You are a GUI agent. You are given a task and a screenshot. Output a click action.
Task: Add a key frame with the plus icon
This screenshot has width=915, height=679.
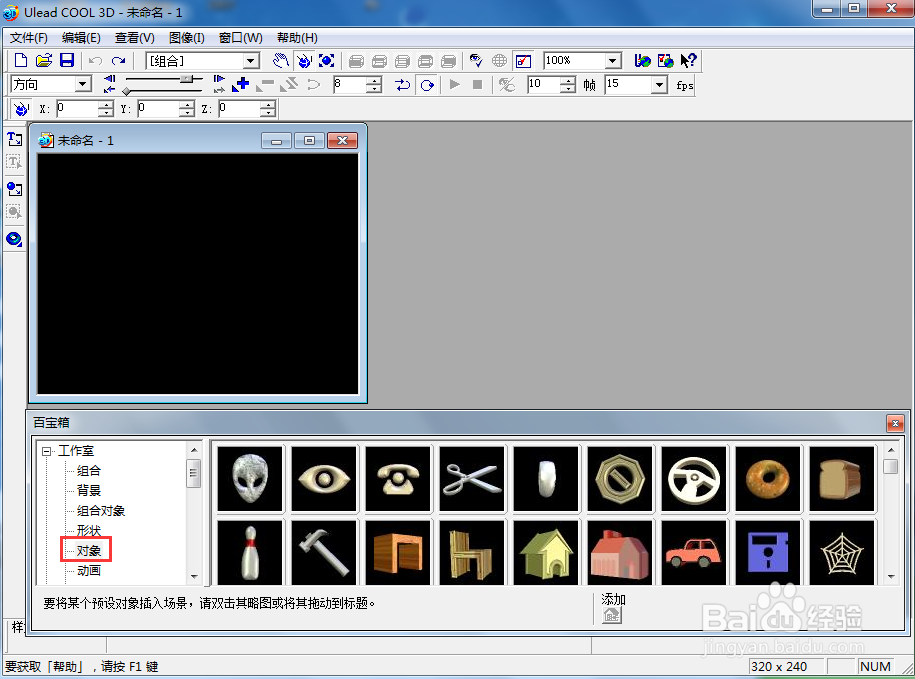click(240, 85)
